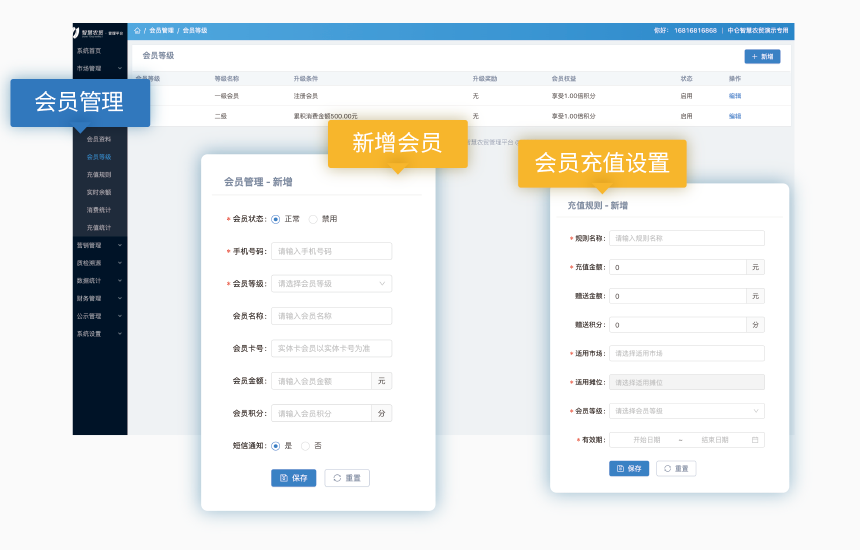Click the home icon in the breadcrumb
The width and height of the screenshot is (860, 550).
pos(138,31)
